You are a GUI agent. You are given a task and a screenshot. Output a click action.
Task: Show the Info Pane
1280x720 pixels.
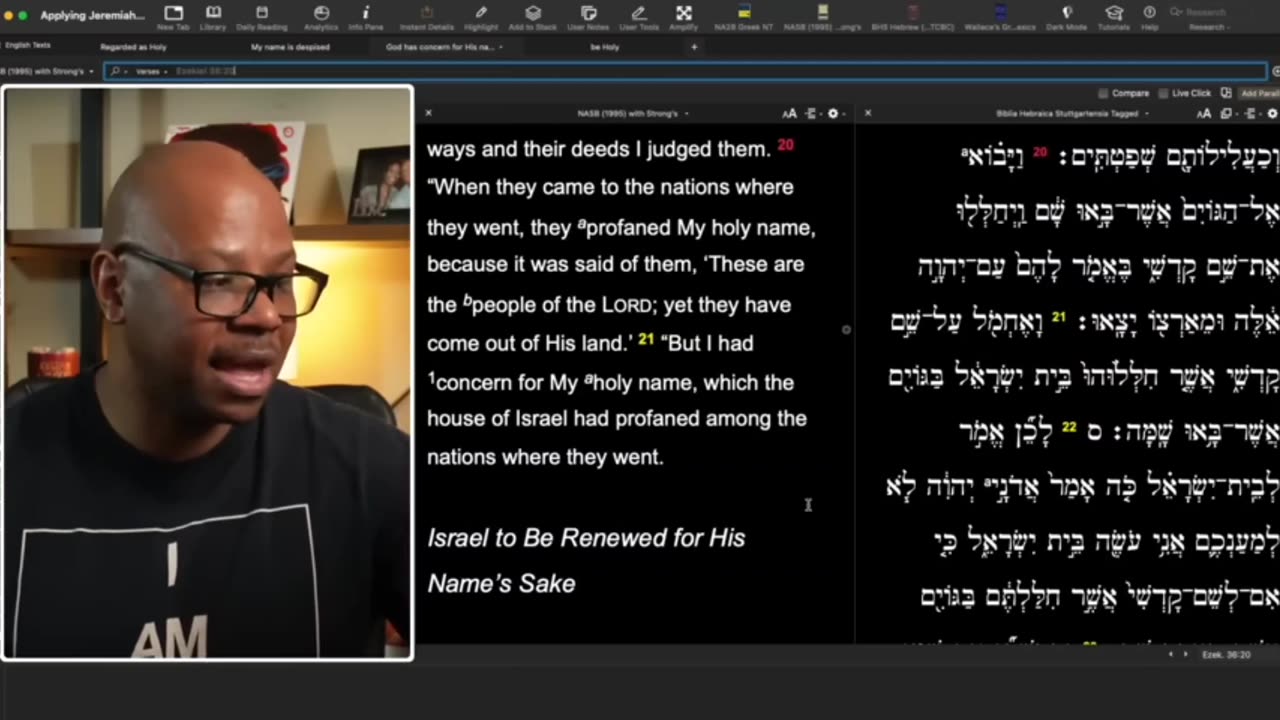coord(365,17)
